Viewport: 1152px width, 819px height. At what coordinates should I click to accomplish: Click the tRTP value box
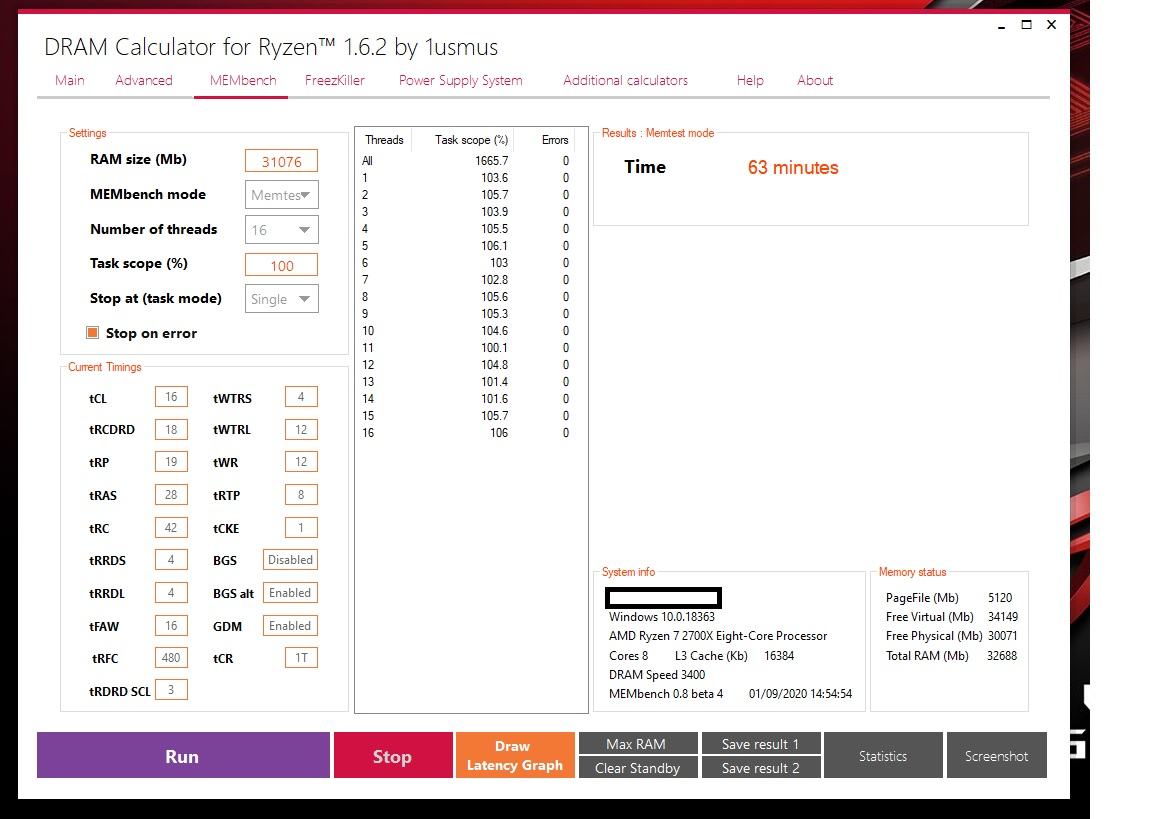pyautogui.click(x=301, y=495)
